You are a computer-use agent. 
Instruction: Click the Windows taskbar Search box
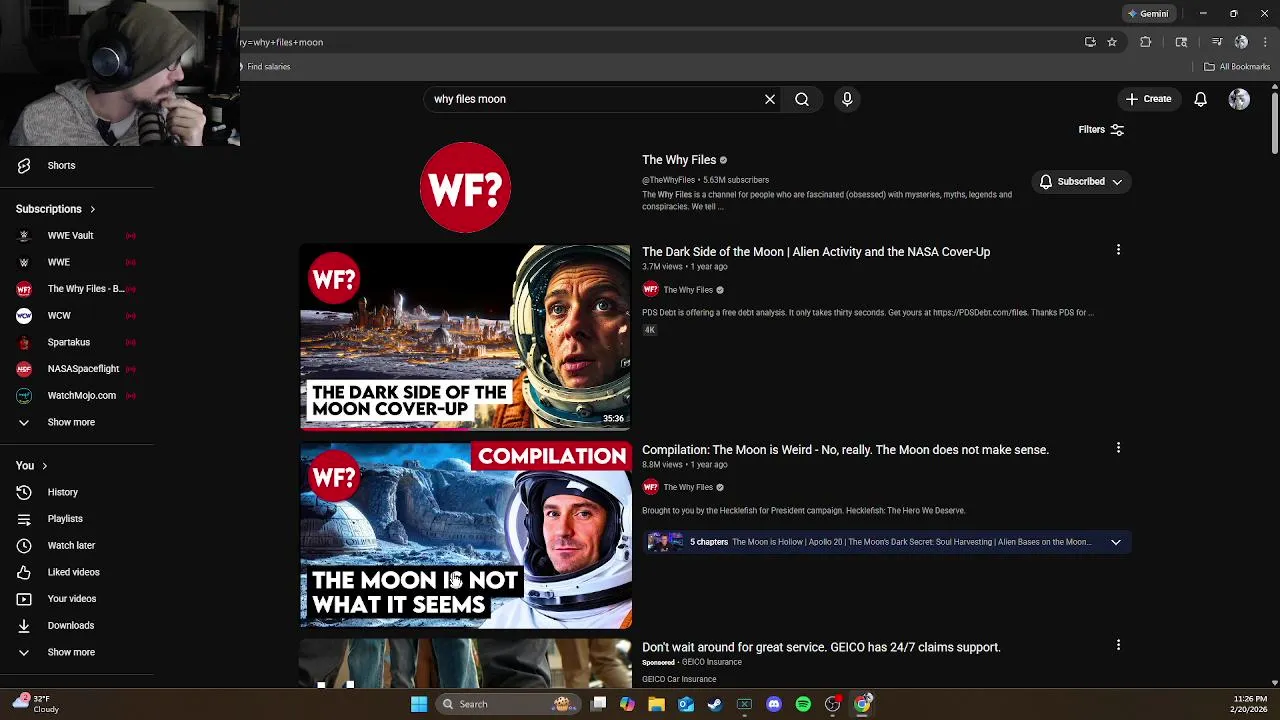[510, 704]
